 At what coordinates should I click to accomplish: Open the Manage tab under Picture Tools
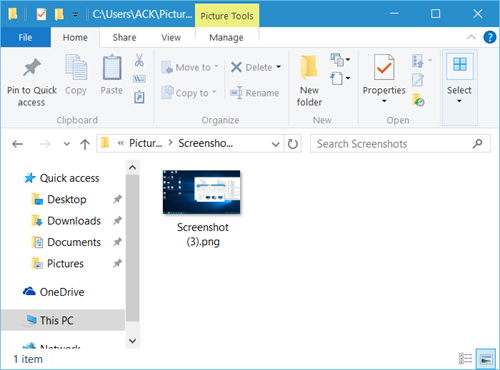(226, 37)
